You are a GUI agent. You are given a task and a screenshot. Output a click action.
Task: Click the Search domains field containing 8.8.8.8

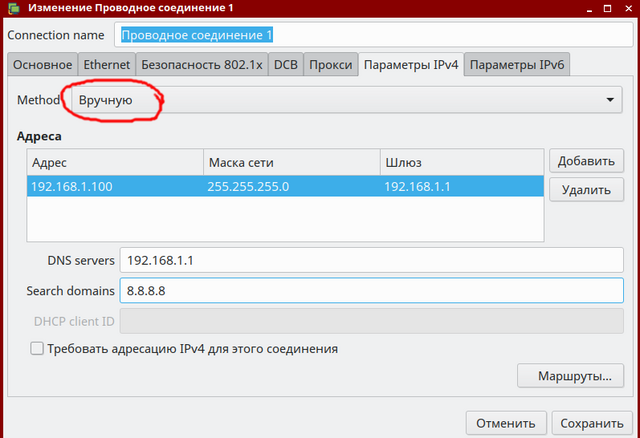[372, 290]
